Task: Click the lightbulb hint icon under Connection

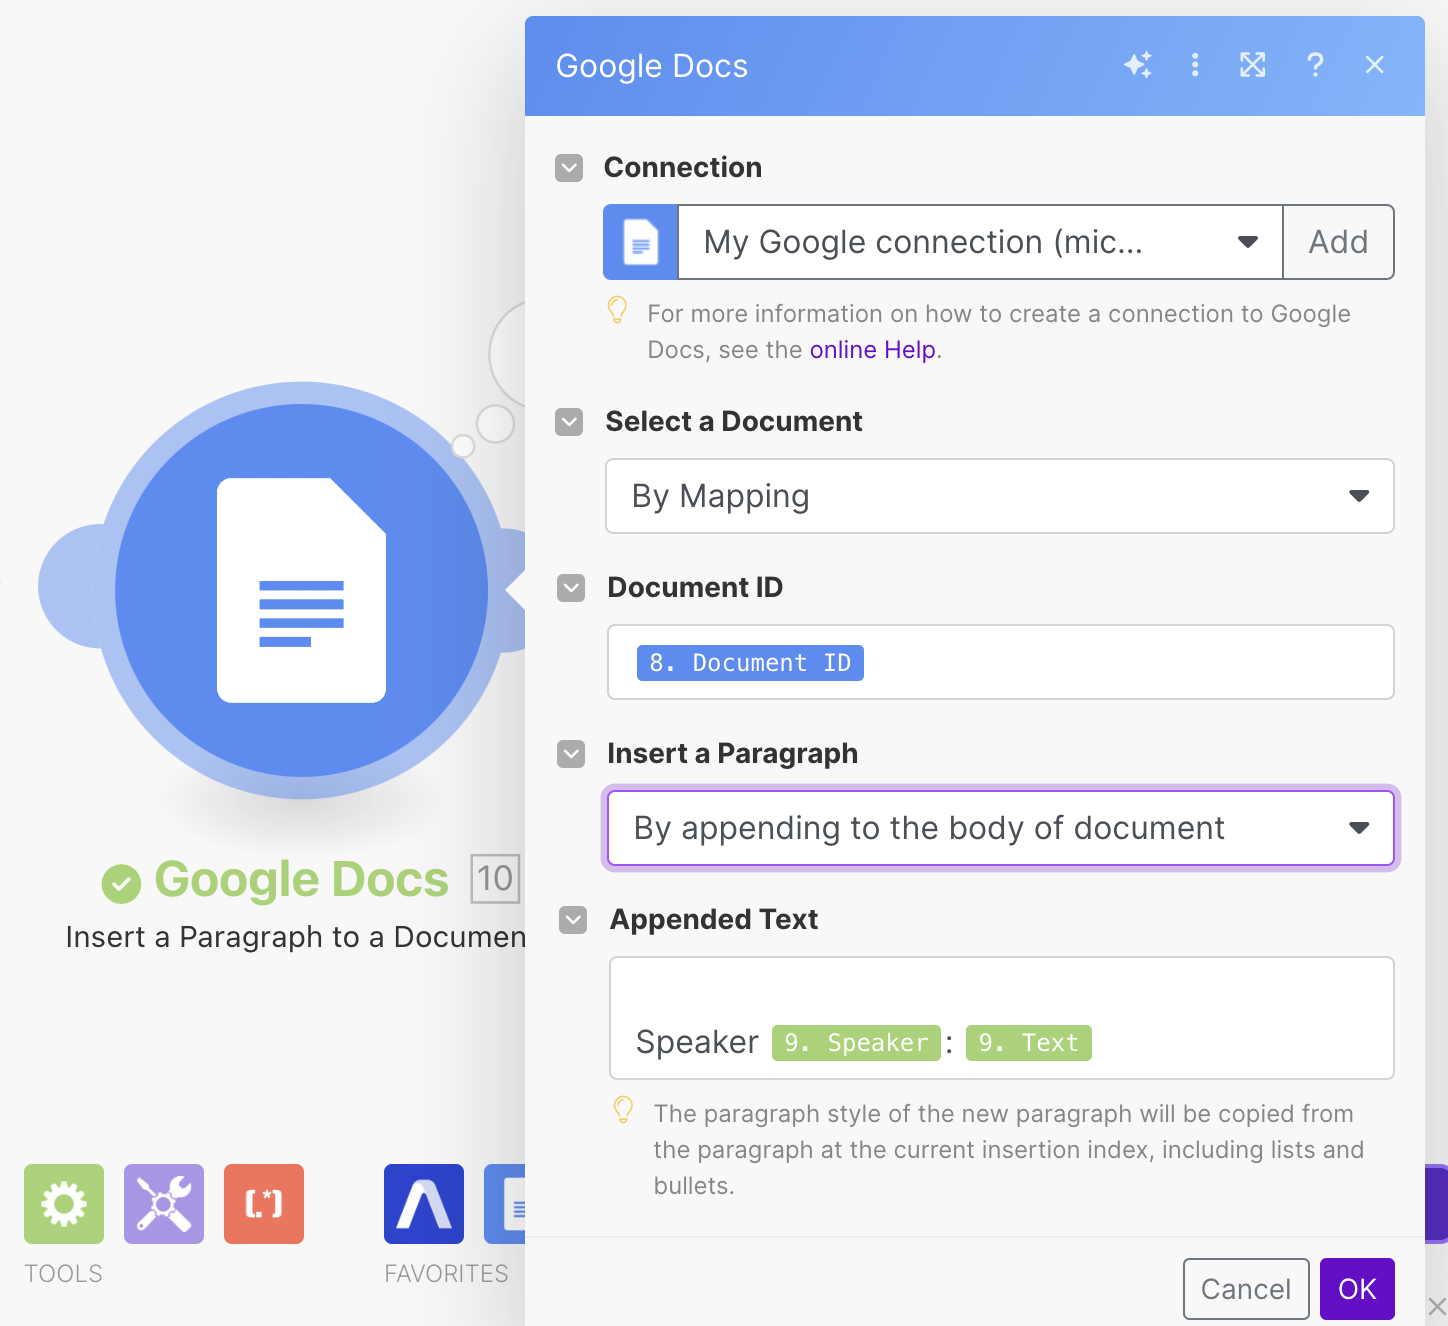Action: pyautogui.click(x=618, y=310)
